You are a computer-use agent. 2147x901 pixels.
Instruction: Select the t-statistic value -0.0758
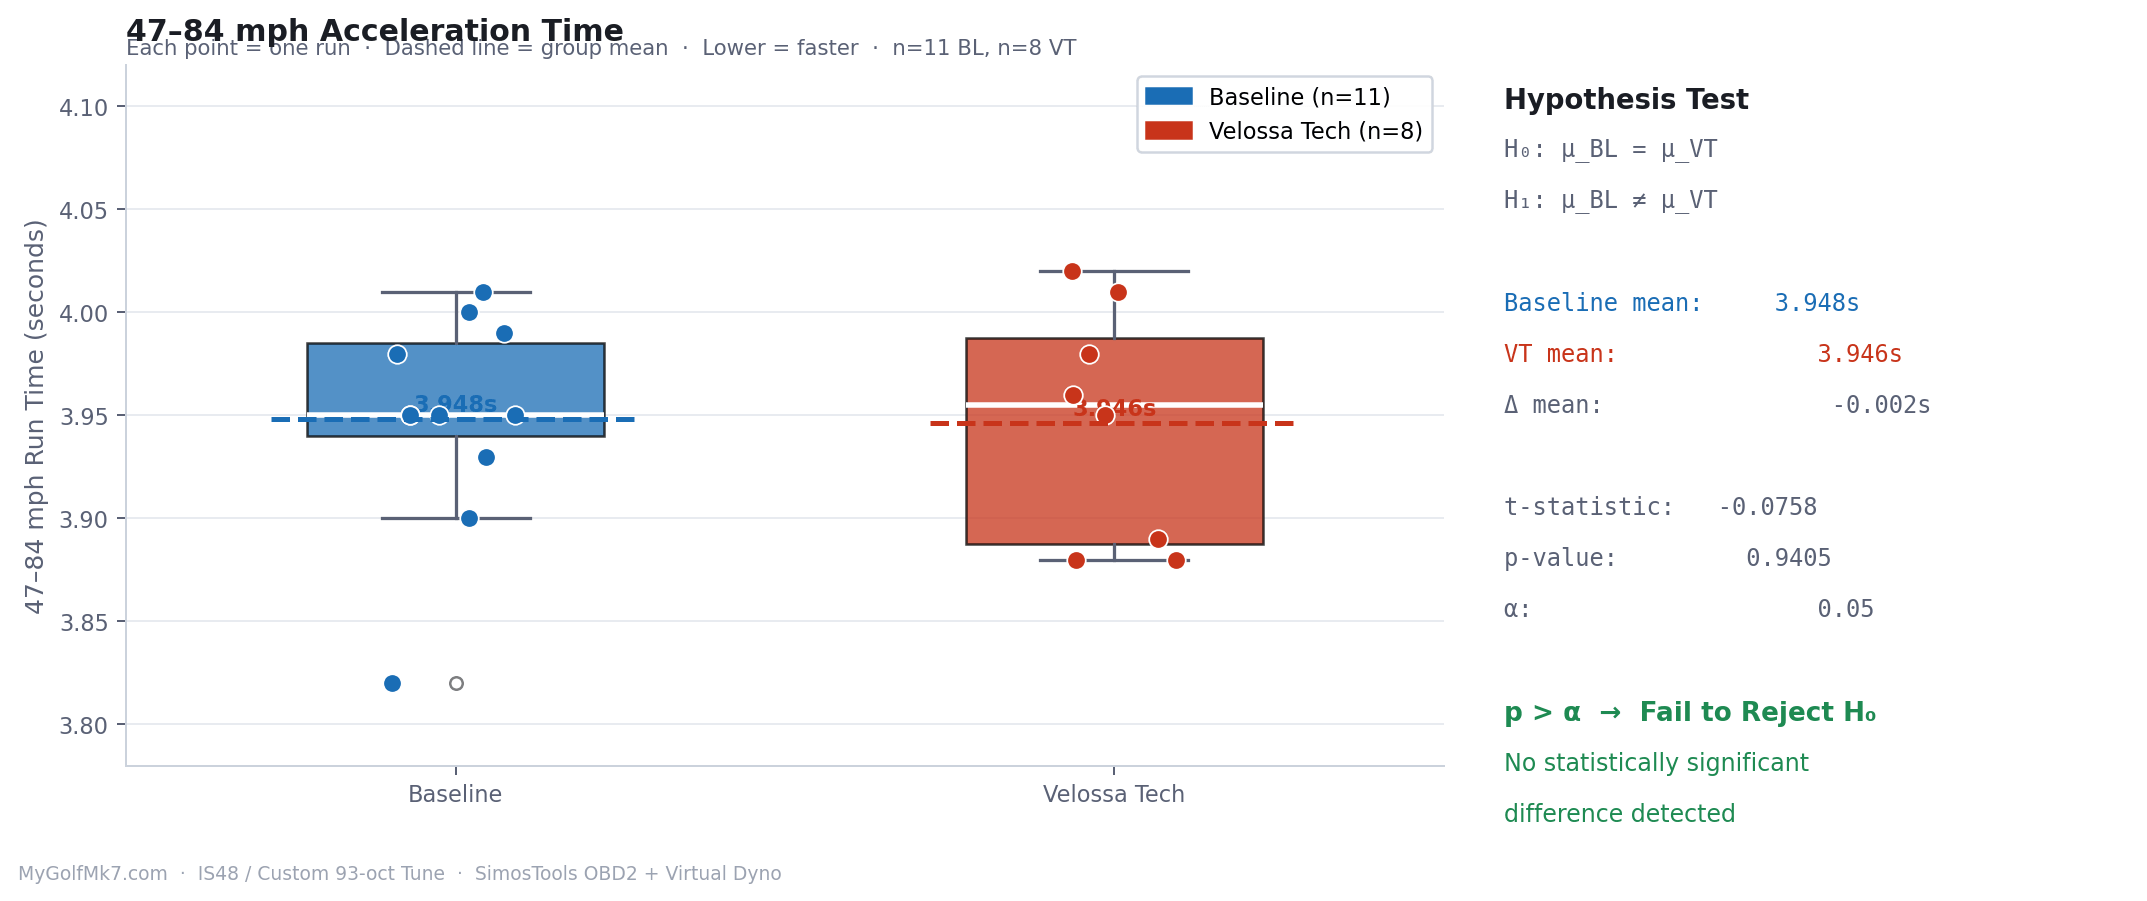click(1767, 507)
